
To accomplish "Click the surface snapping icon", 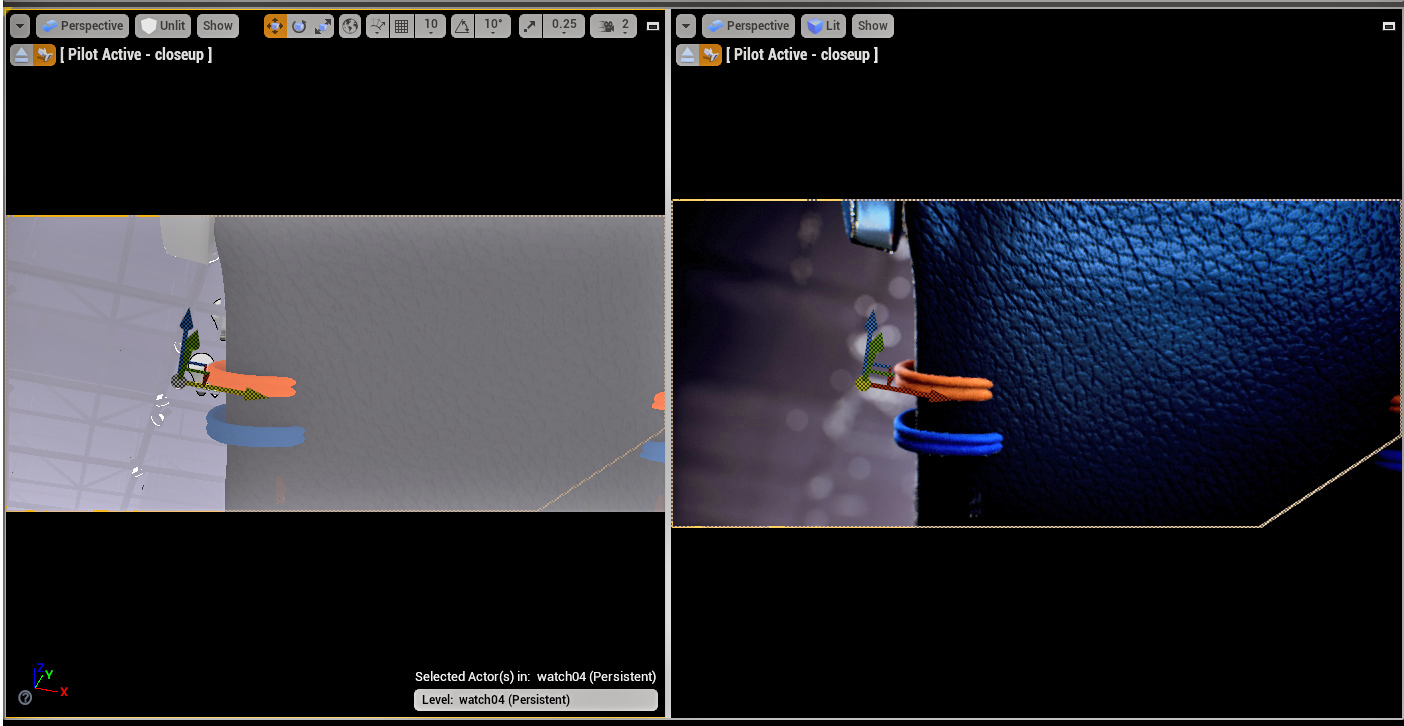I will [377, 26].
